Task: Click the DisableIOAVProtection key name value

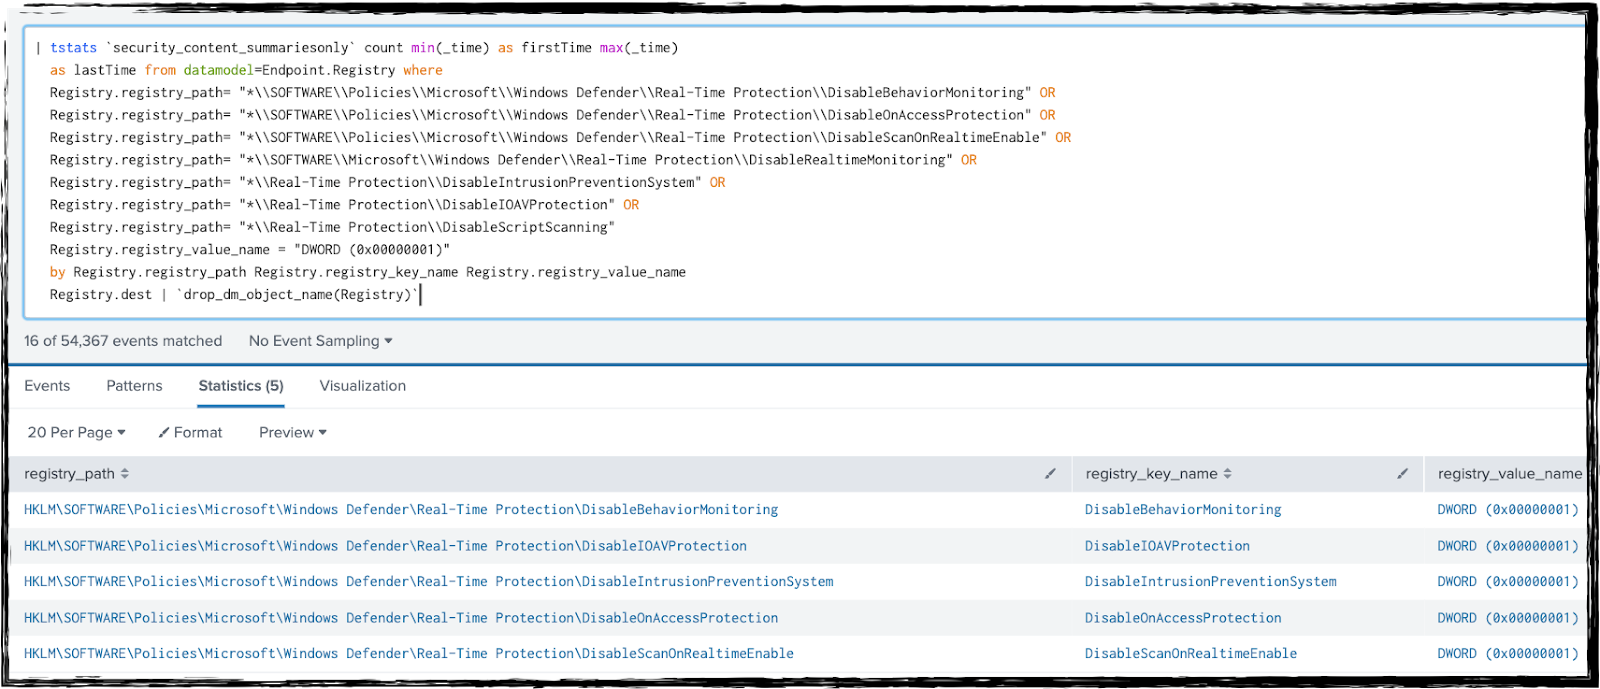Action: coord(1167,546)
